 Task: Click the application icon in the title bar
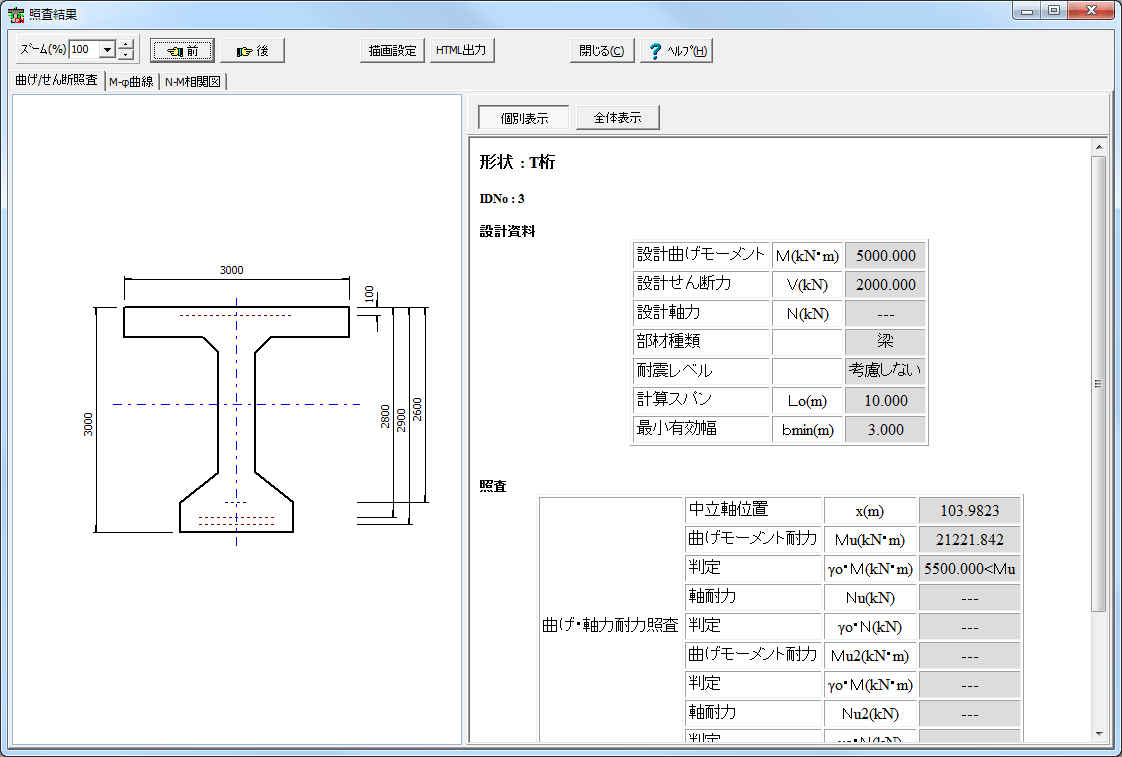(x=16, y=14)
